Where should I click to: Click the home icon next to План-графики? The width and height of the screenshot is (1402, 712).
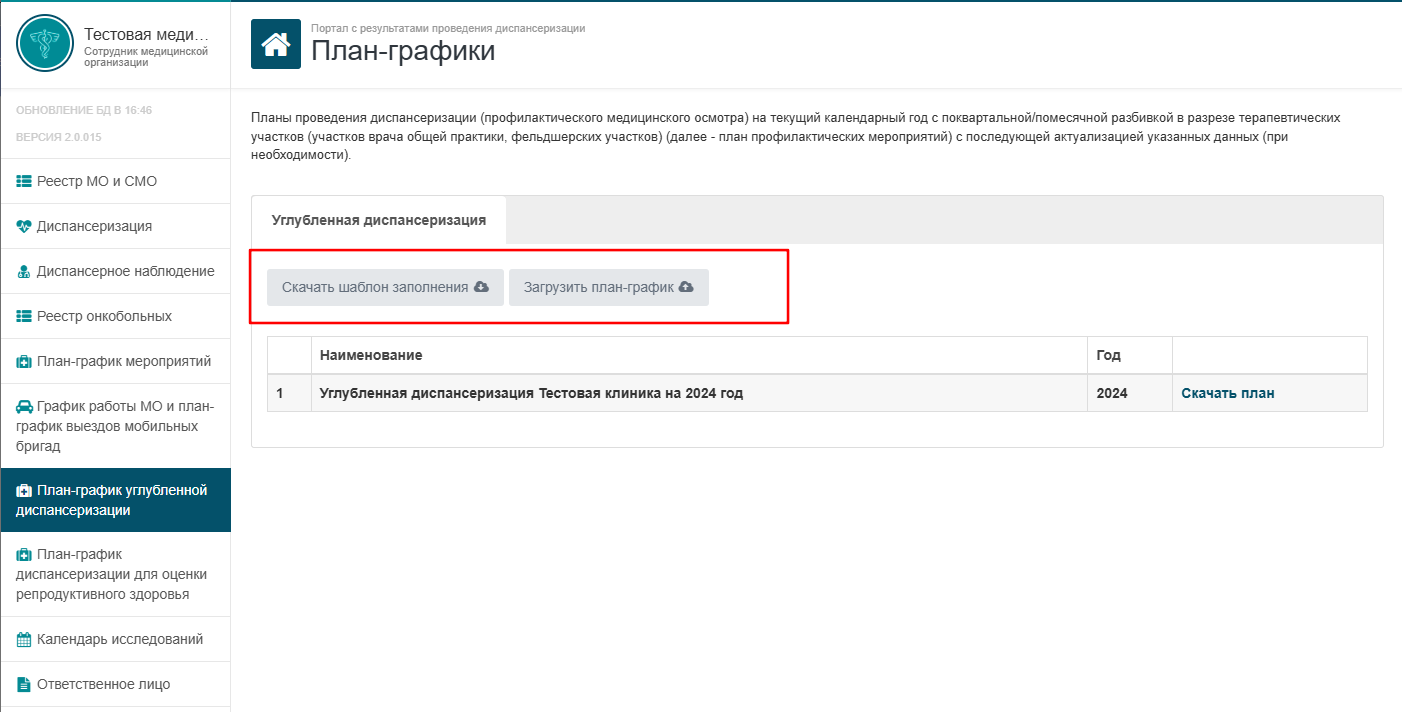275,44
